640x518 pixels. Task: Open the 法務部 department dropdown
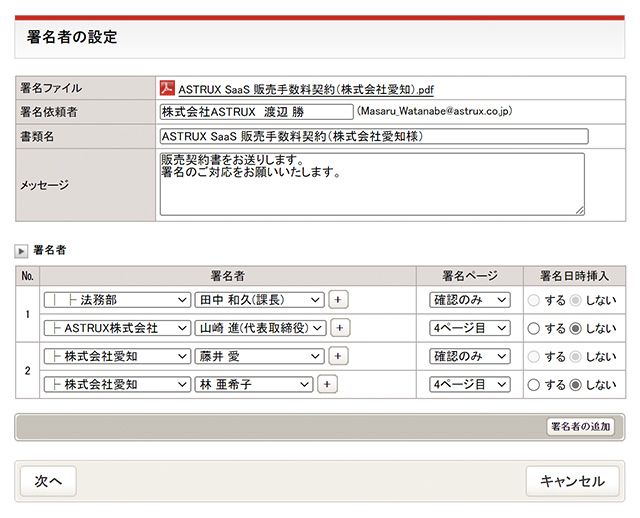(x=117, y=300)
